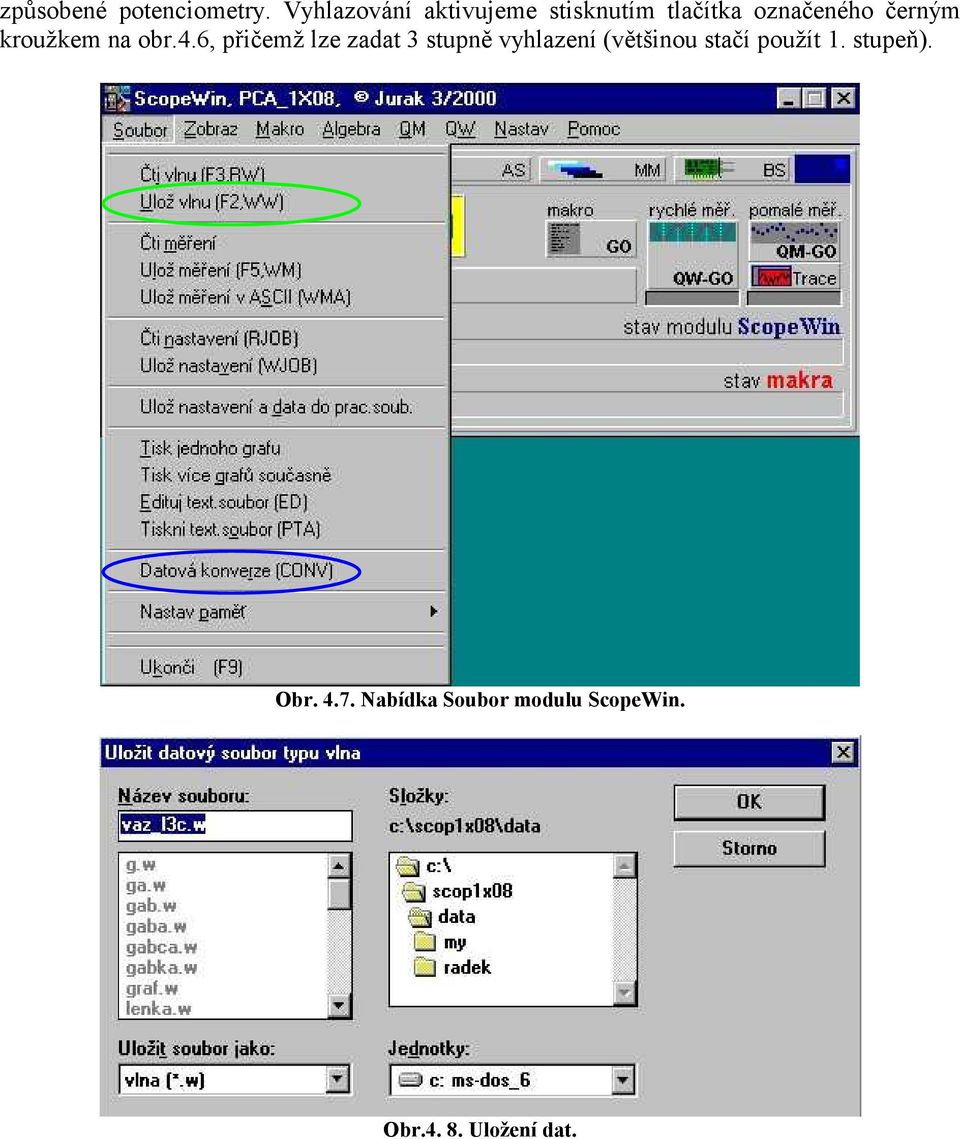Click the MM toolbar icon
Image resolution: width=960 pixels, height=1139 pixels.
(x=604, y=170)
